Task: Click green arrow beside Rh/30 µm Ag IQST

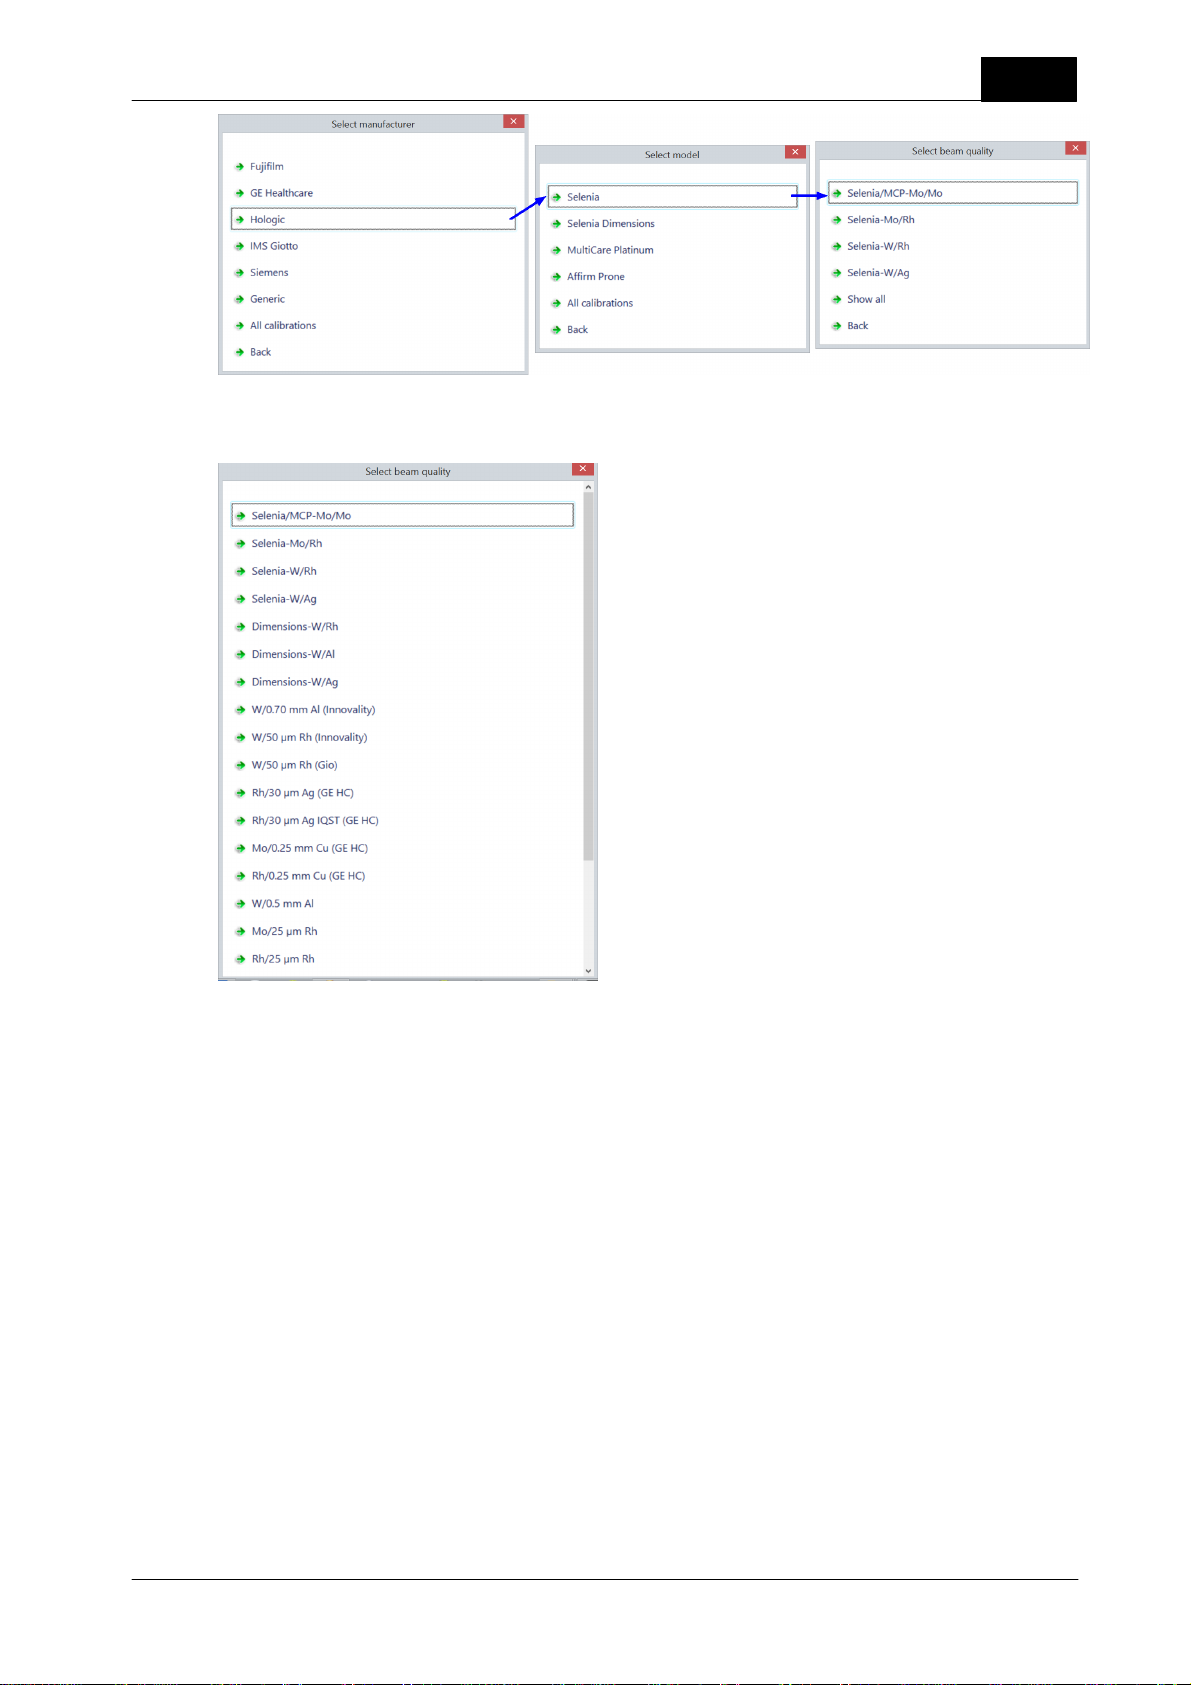Action: click(241, 821)
